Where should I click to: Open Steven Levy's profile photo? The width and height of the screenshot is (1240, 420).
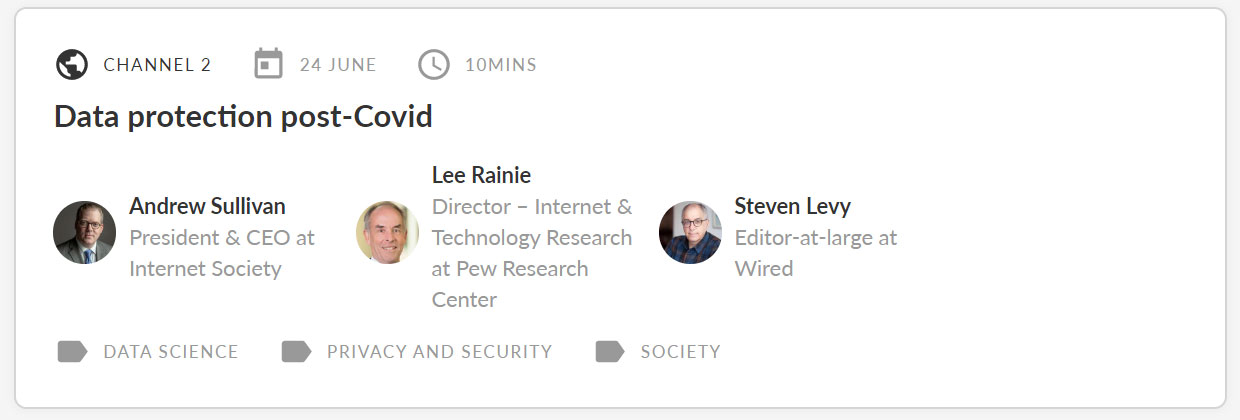coord(690,232)
